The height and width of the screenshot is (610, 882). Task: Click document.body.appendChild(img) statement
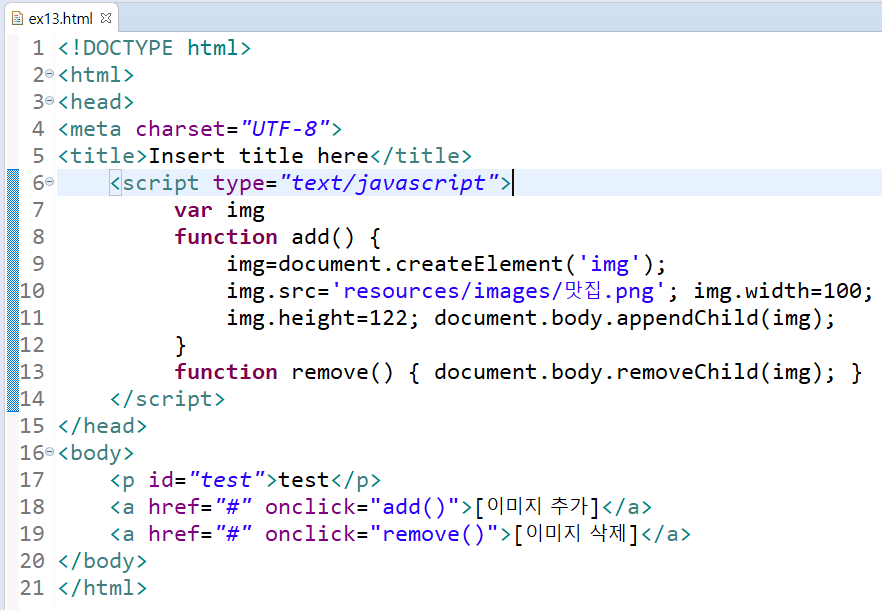[634, 319]
